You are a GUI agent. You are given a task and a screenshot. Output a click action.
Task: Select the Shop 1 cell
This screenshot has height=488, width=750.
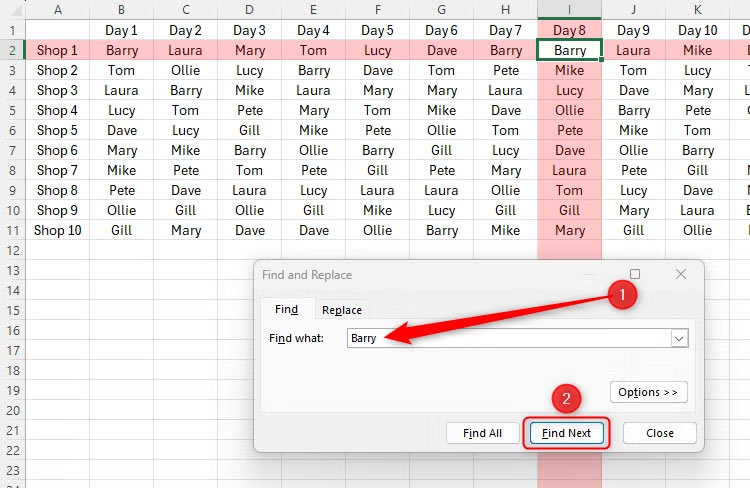coord(57,50)
